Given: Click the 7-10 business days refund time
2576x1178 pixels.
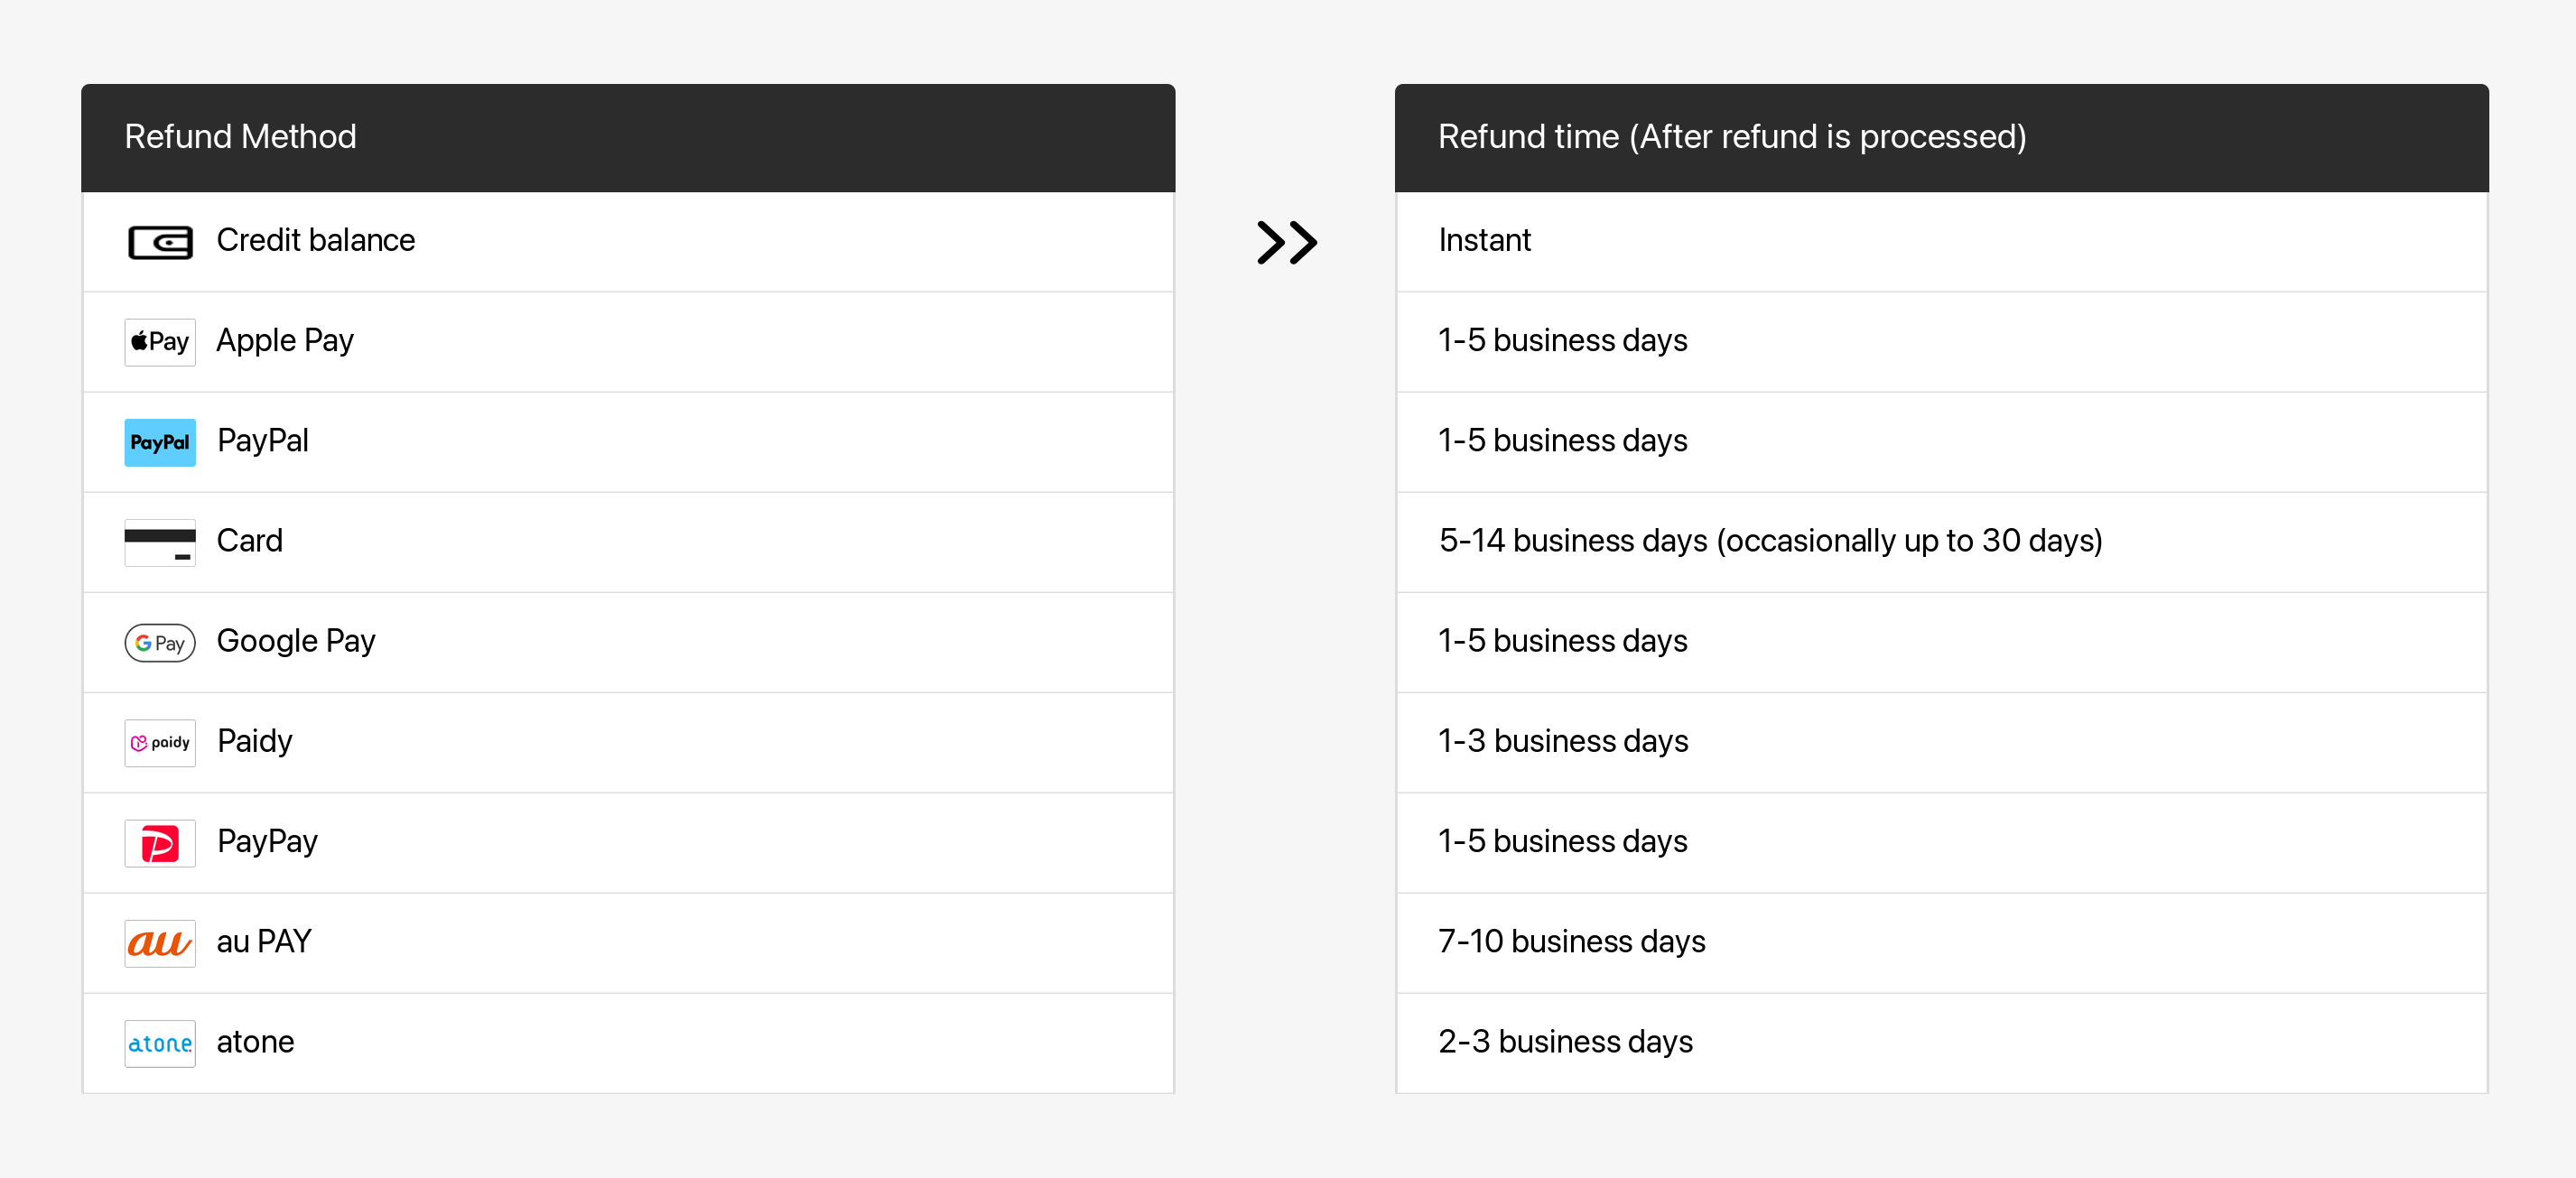Looking at the screenshot, I should (1571, 942).
